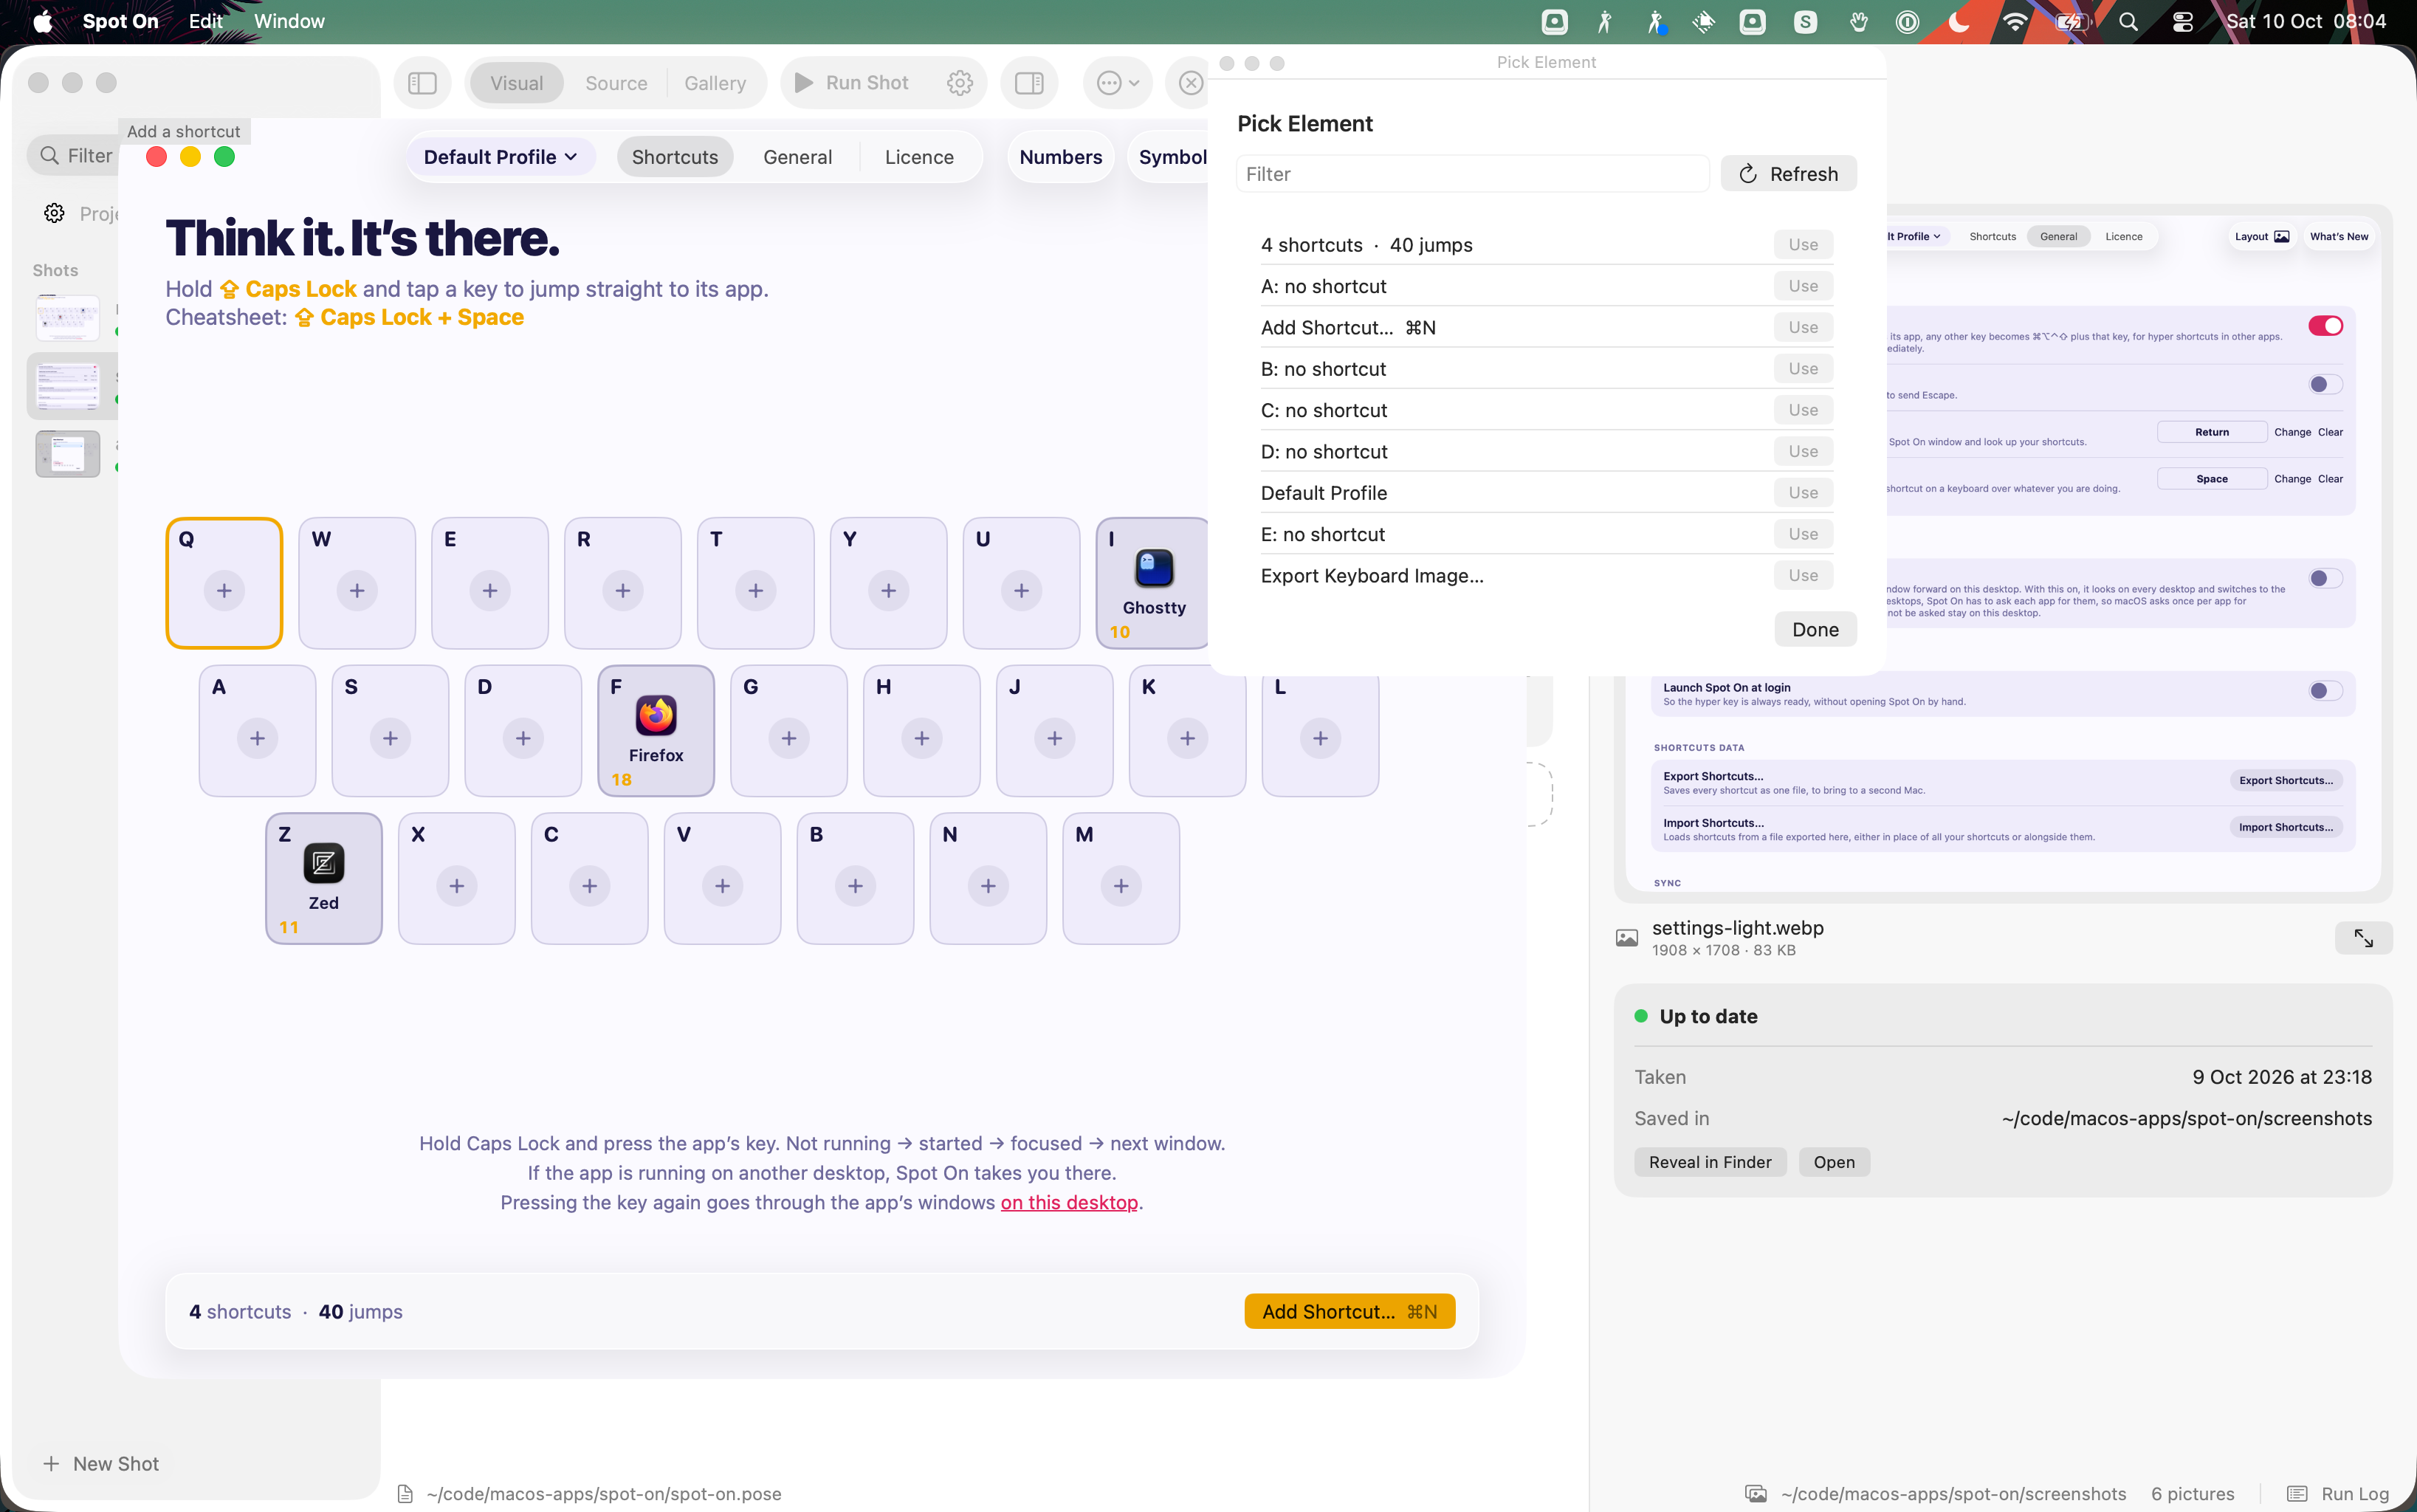Click the Open button under Saved in
This screenshot has height=1512, width=2417.
(1834, 1162)
